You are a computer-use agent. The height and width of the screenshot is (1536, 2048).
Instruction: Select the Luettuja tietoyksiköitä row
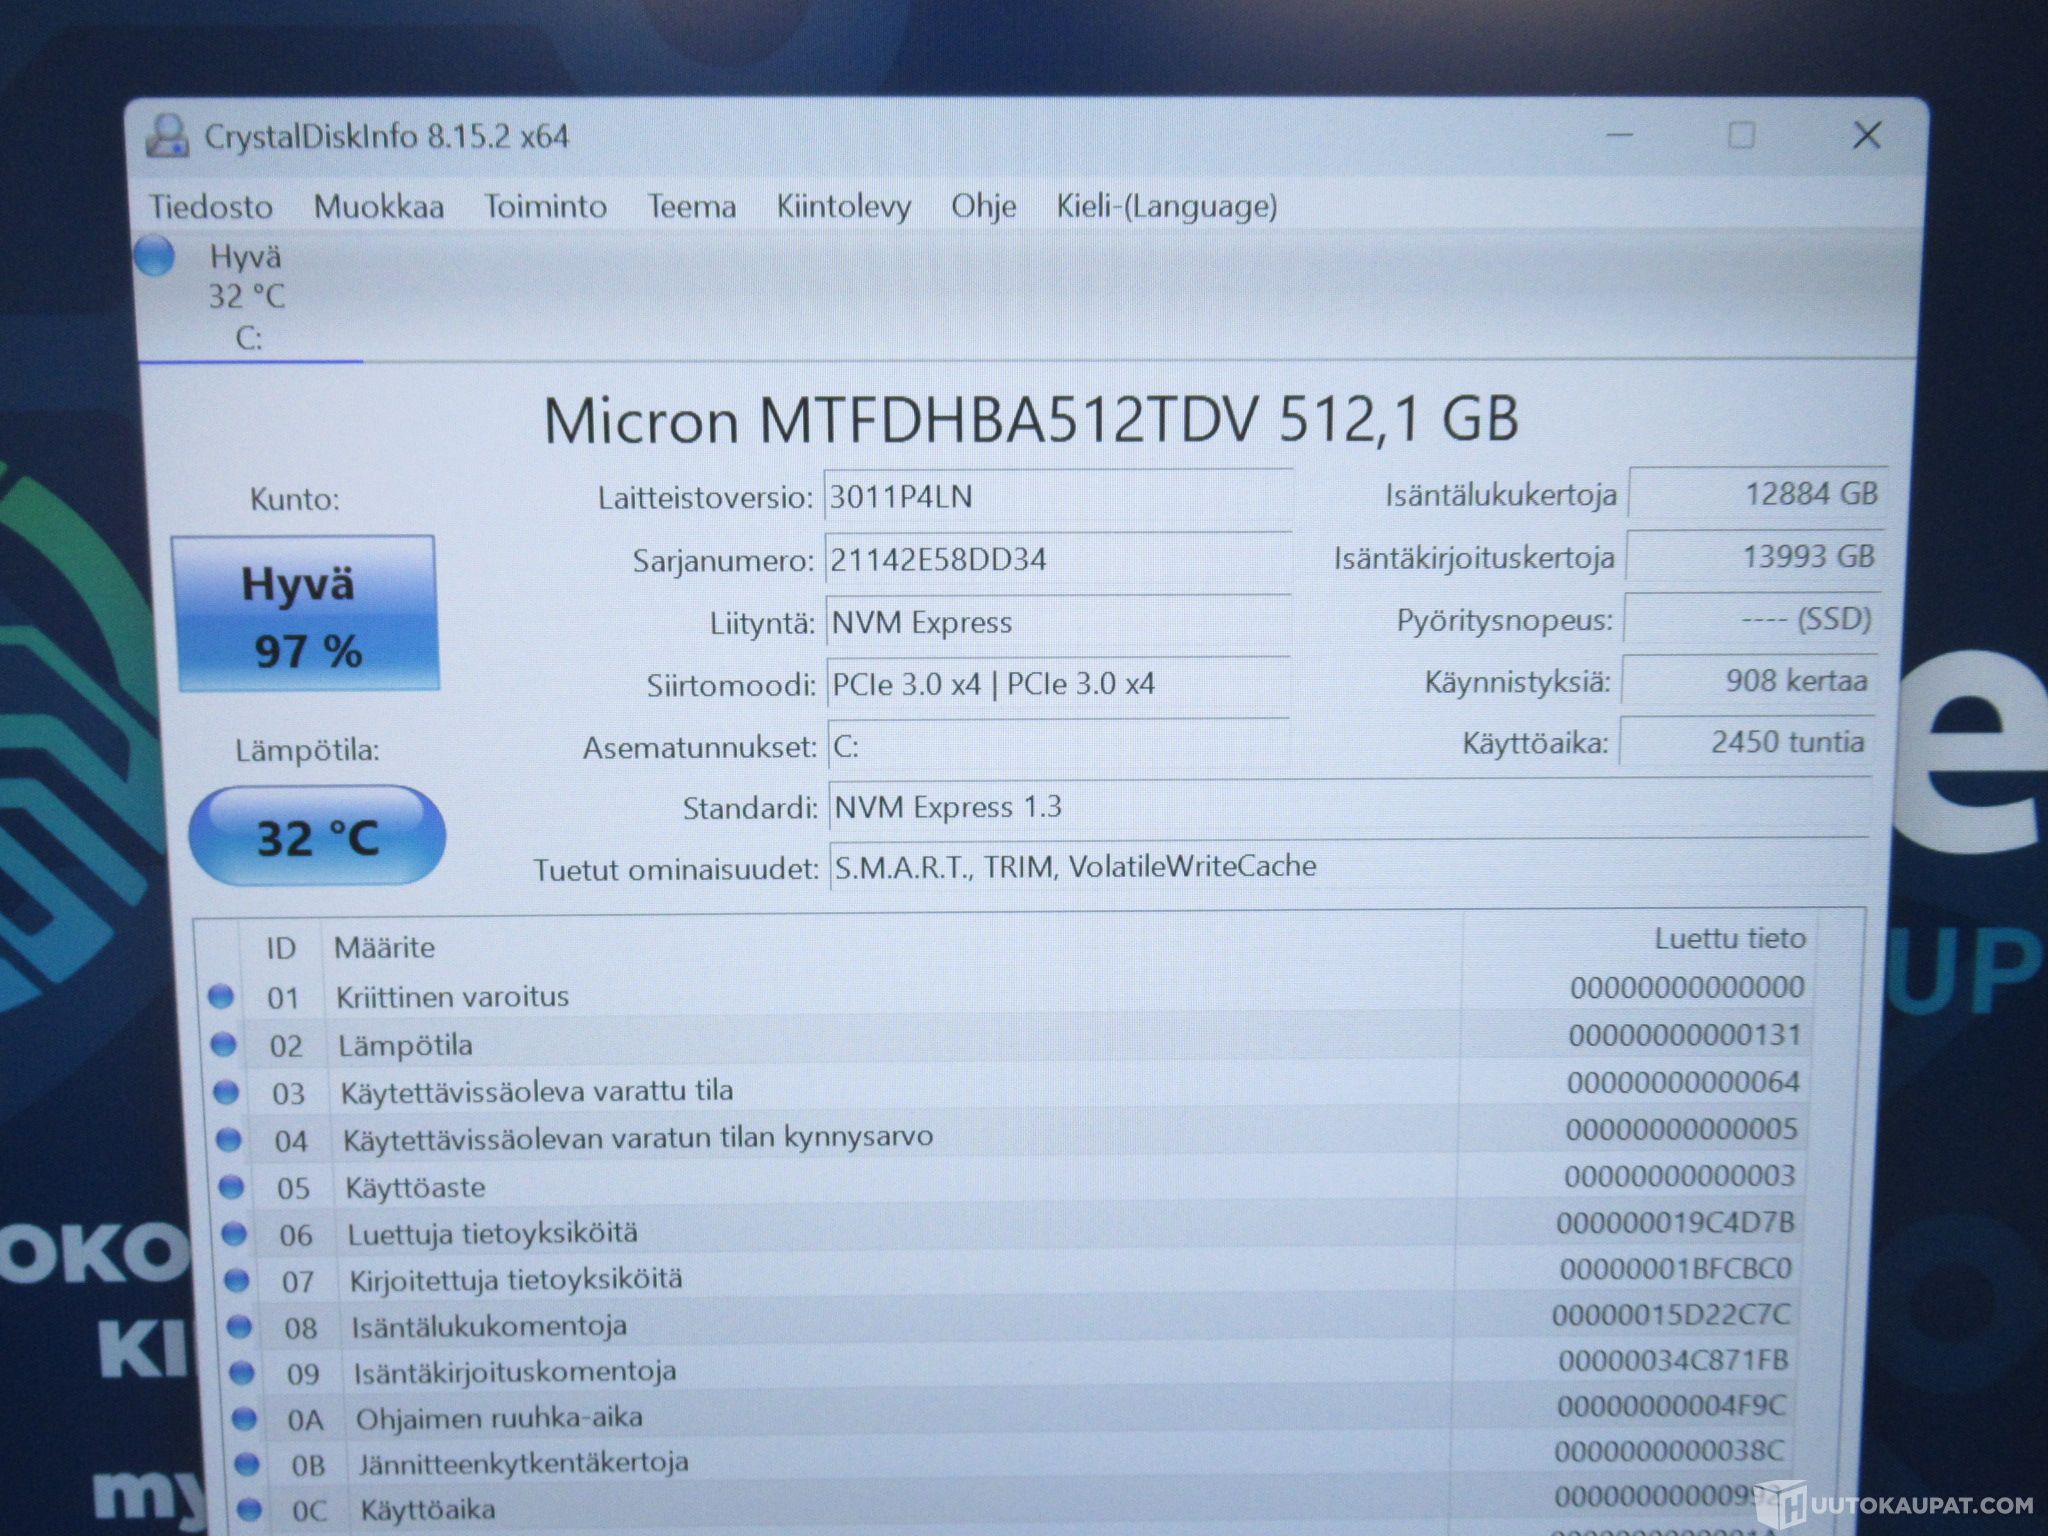pos(1011,1229)
